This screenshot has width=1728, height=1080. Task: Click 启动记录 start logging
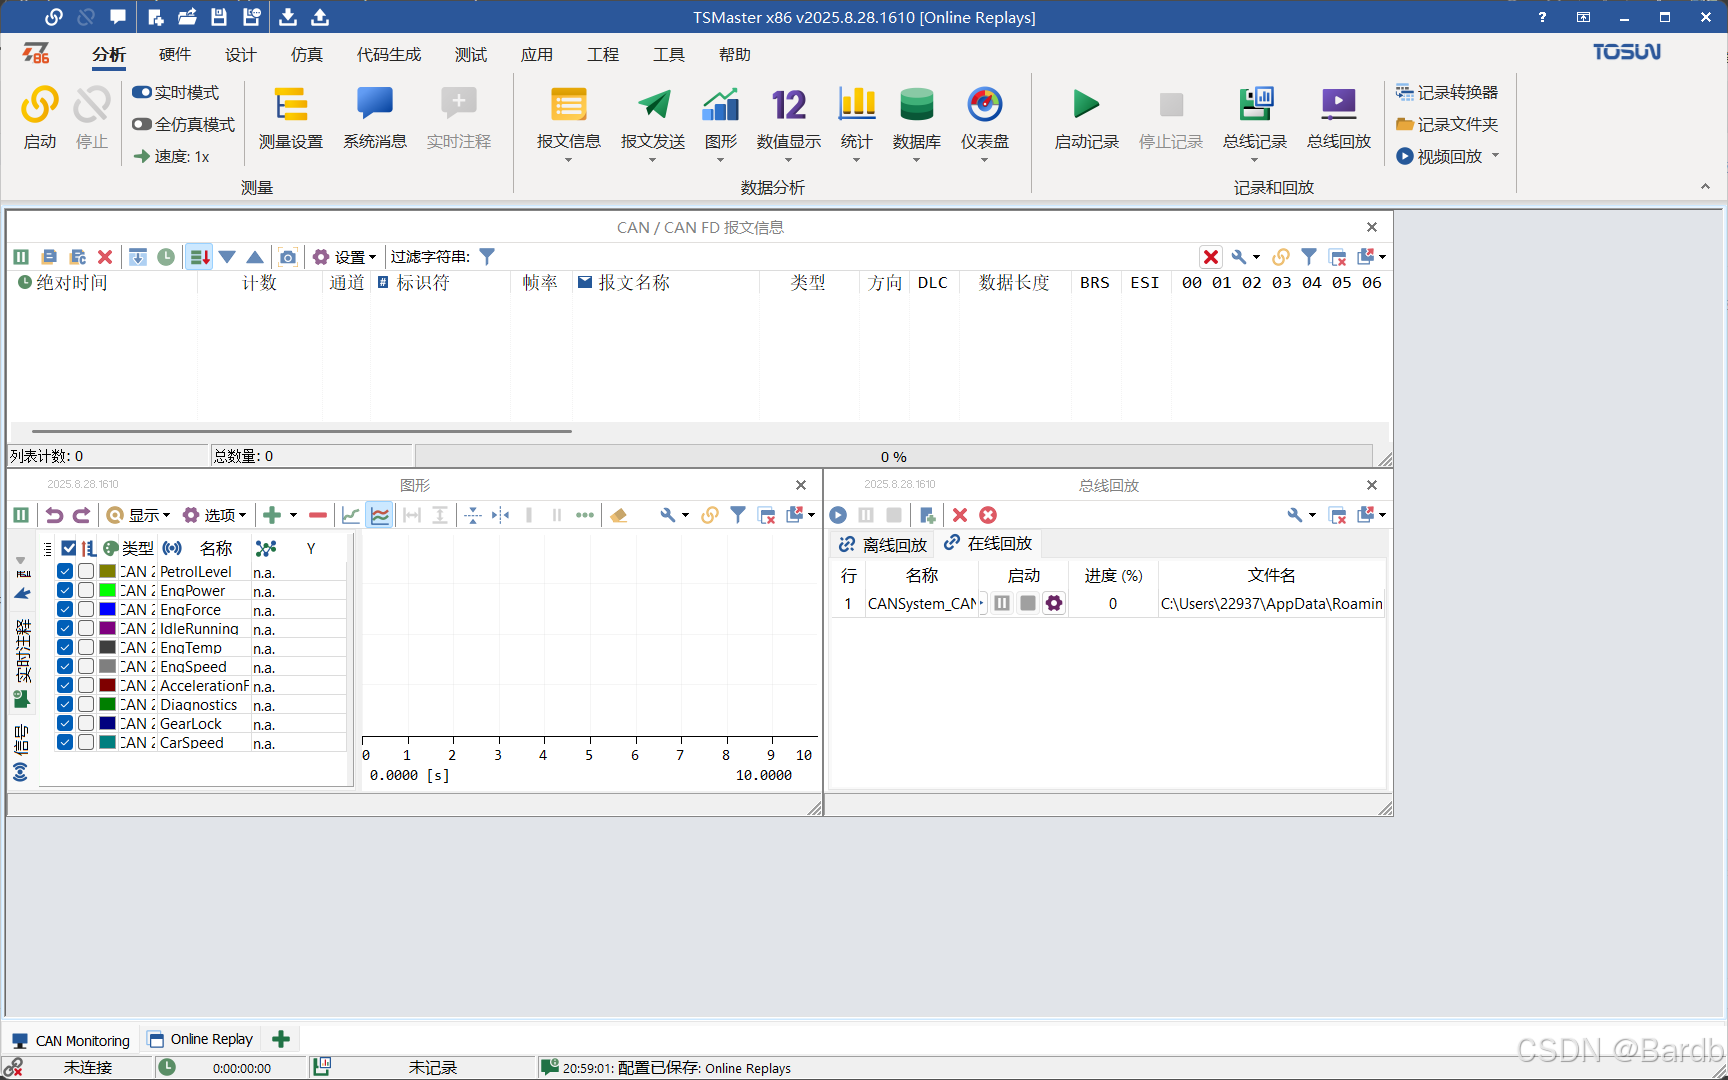click(x=1086, y=117)
